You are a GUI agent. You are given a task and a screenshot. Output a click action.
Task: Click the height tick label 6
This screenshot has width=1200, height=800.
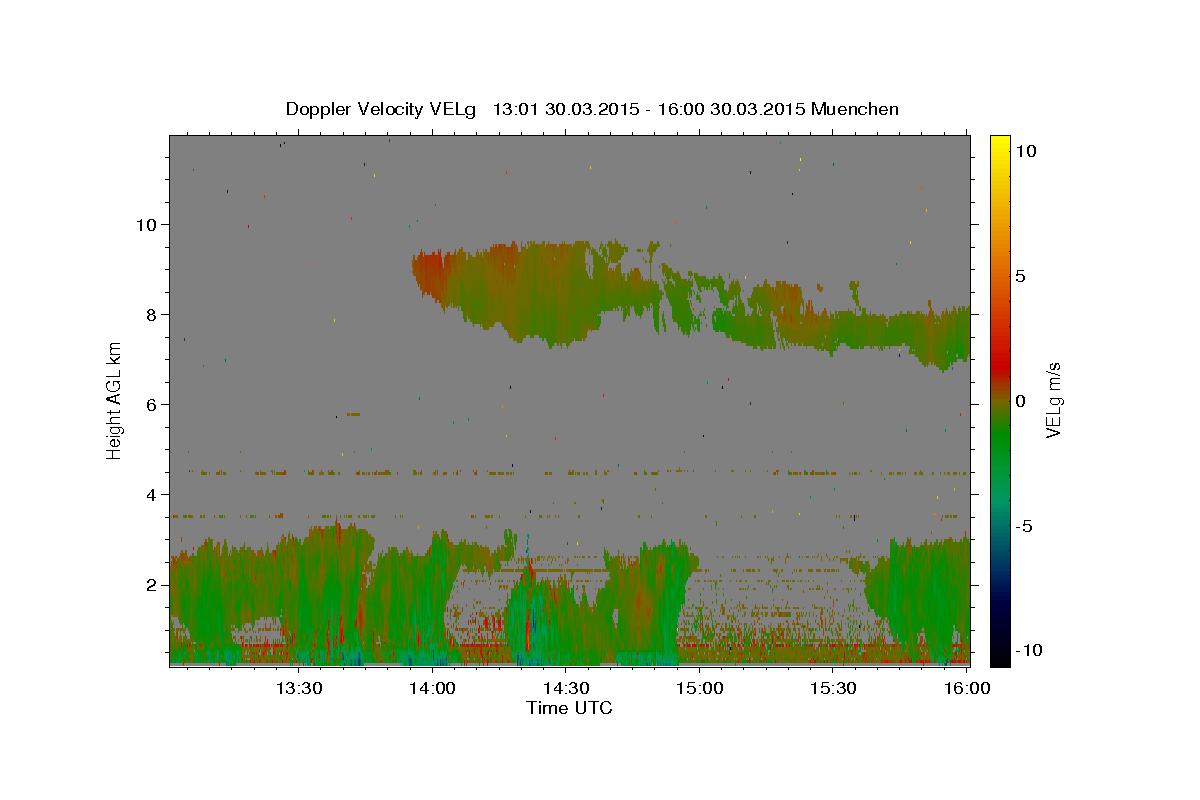pos(152,405)
